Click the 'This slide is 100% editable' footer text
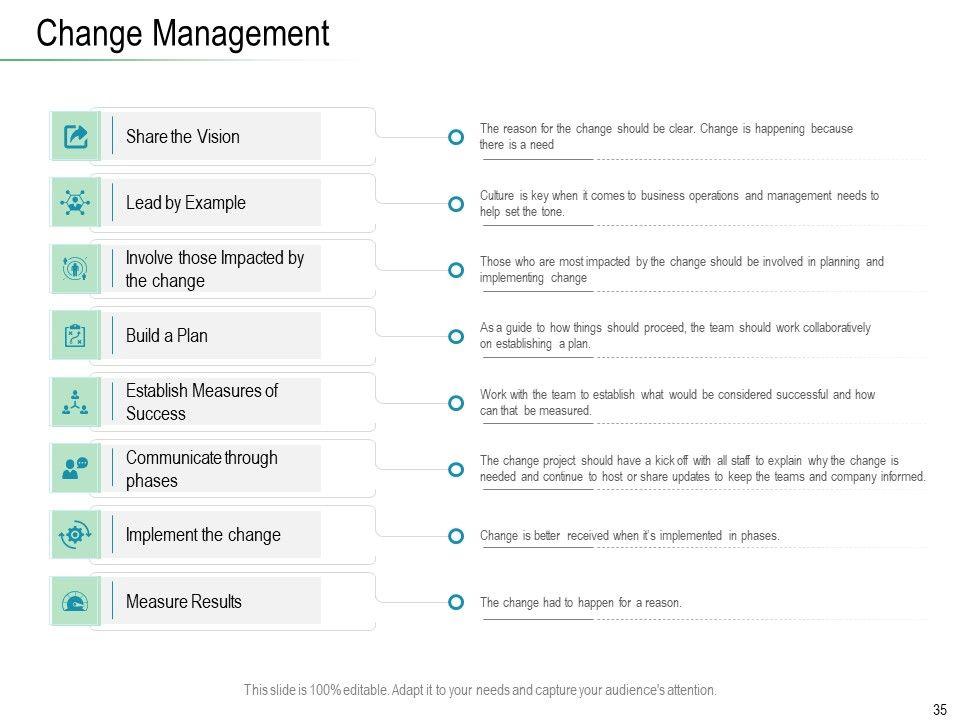 click(480, 690)
